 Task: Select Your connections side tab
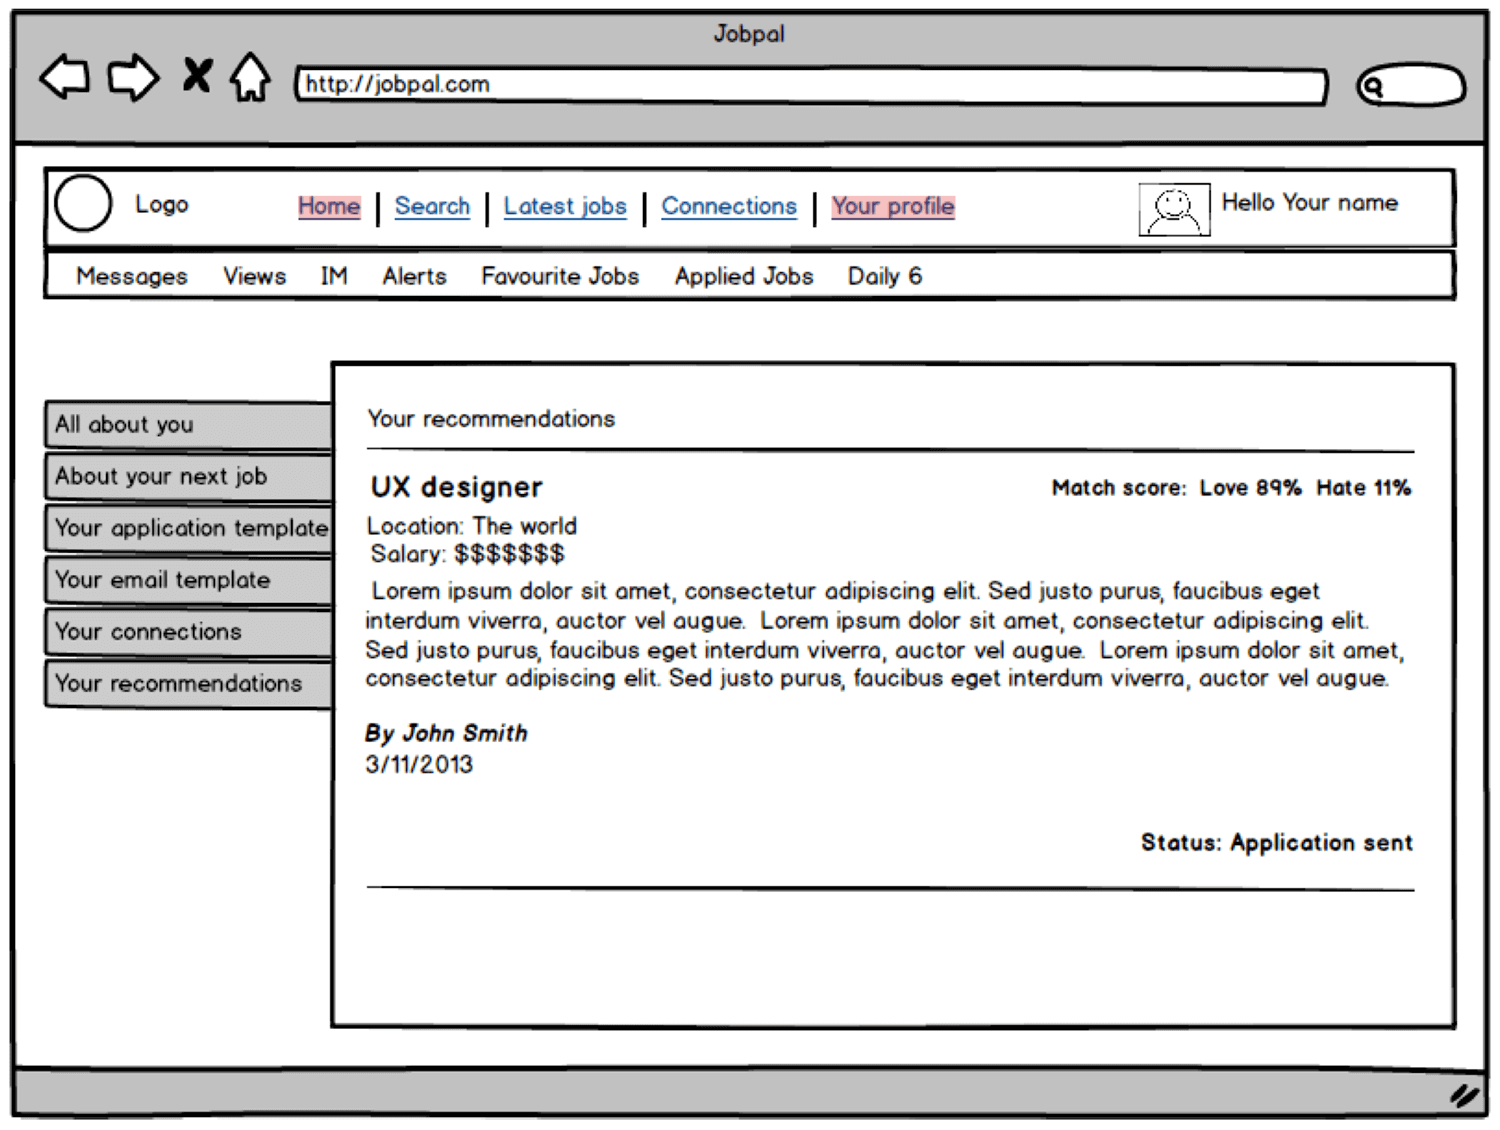click(x=189, y=632)
